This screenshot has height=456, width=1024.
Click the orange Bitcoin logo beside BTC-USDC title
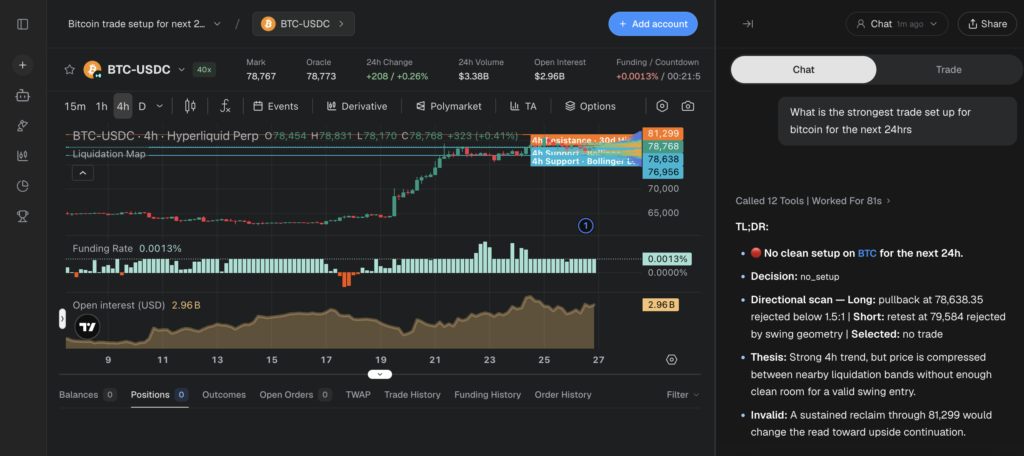click(x=93, y=69)
